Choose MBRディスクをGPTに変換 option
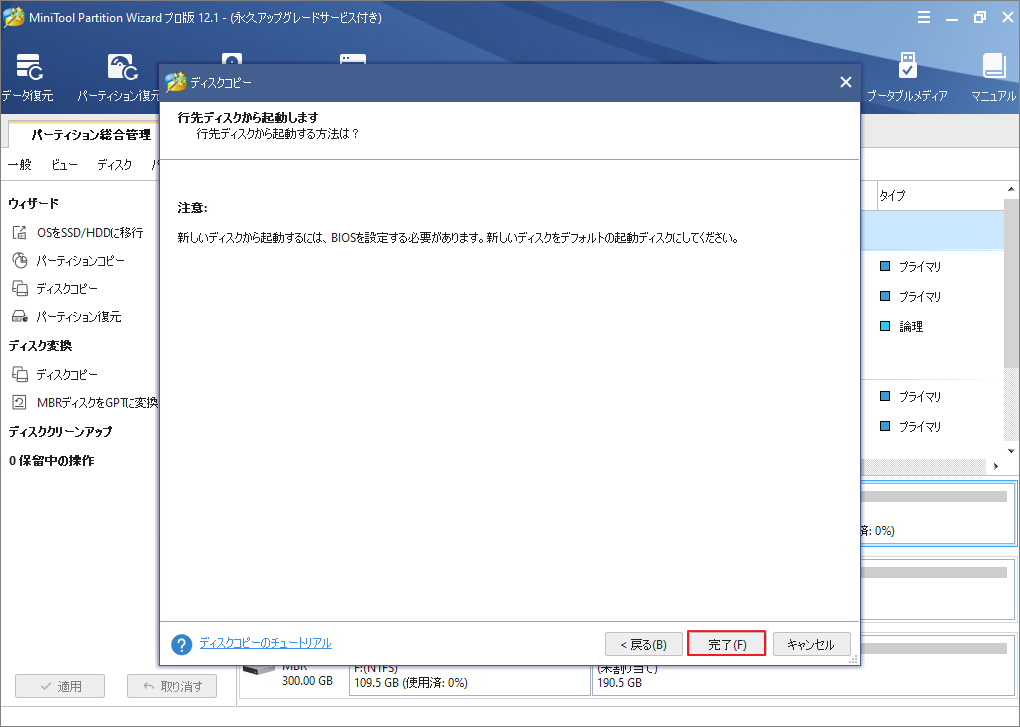Image resolution: width=1020 pixels, height=727 pixels. 96,402
